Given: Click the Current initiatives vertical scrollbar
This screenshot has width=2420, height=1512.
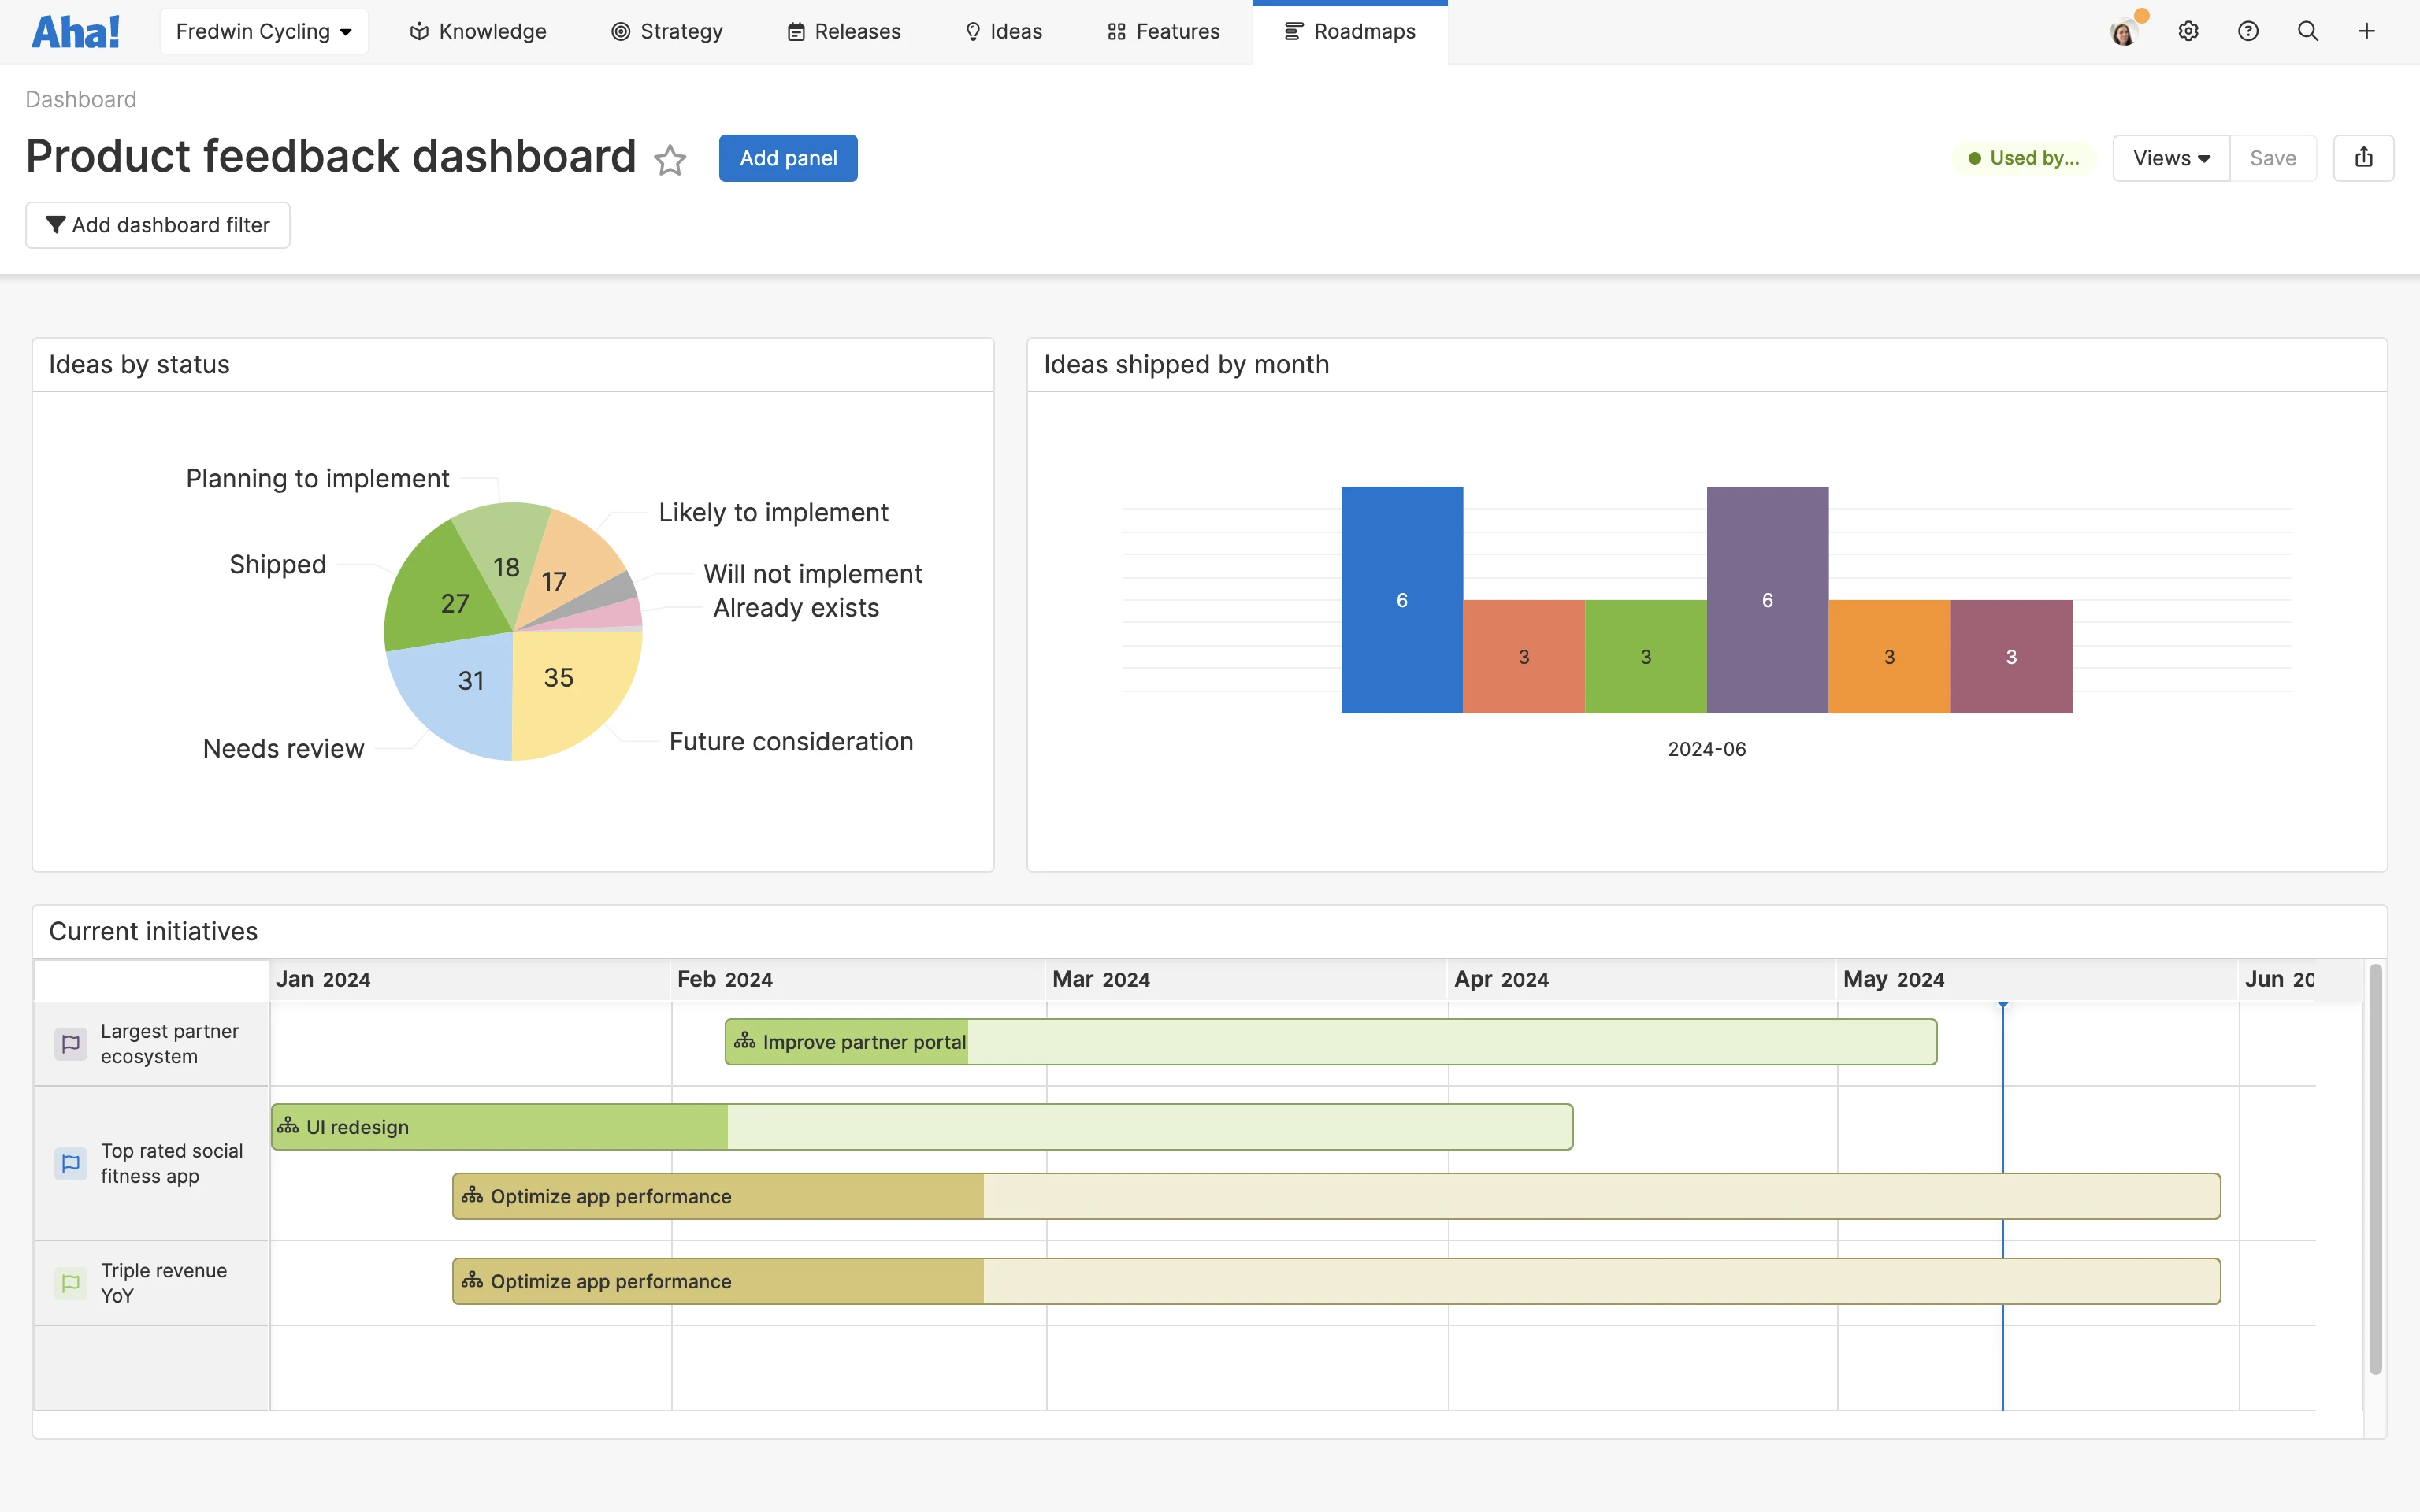Looking at the screenshot, I should (2375, 1170).
